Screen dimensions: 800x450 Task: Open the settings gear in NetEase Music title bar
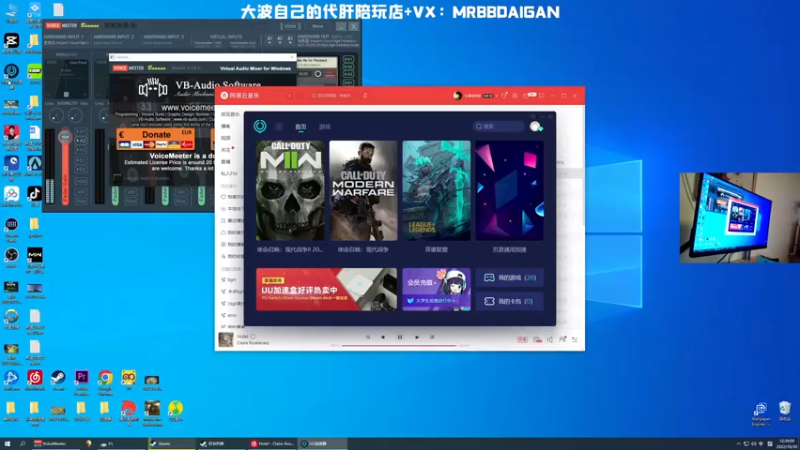point(515,95)
